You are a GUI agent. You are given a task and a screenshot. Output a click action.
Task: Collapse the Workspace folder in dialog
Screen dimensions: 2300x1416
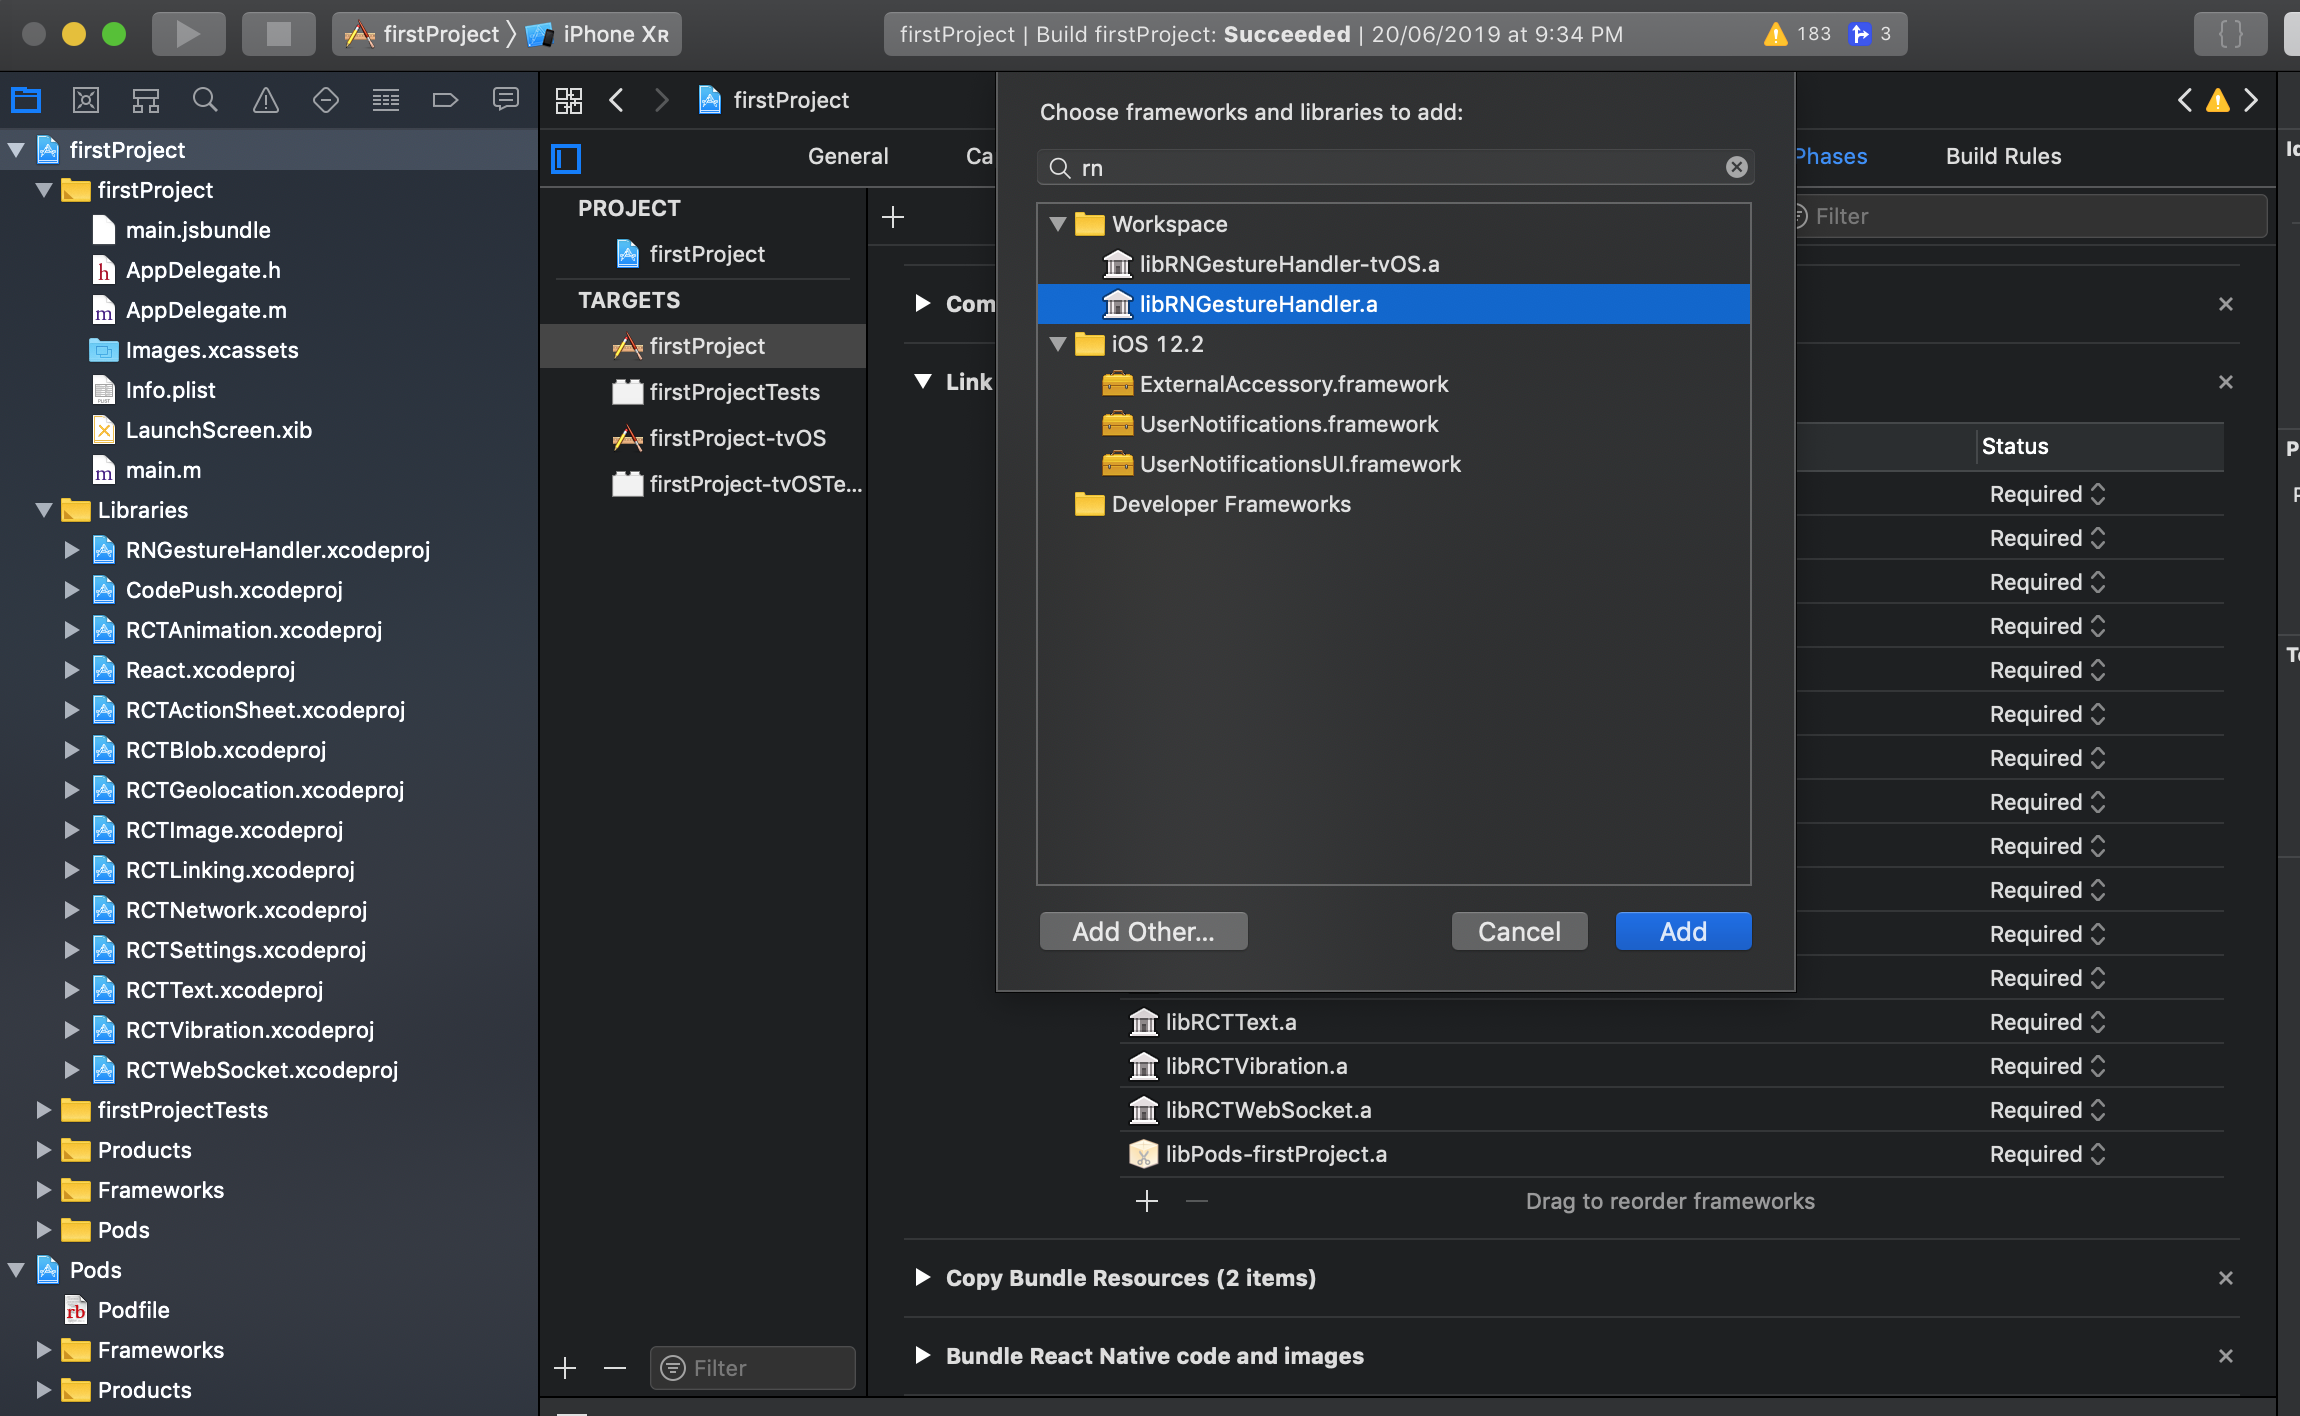coord(1058,224)
